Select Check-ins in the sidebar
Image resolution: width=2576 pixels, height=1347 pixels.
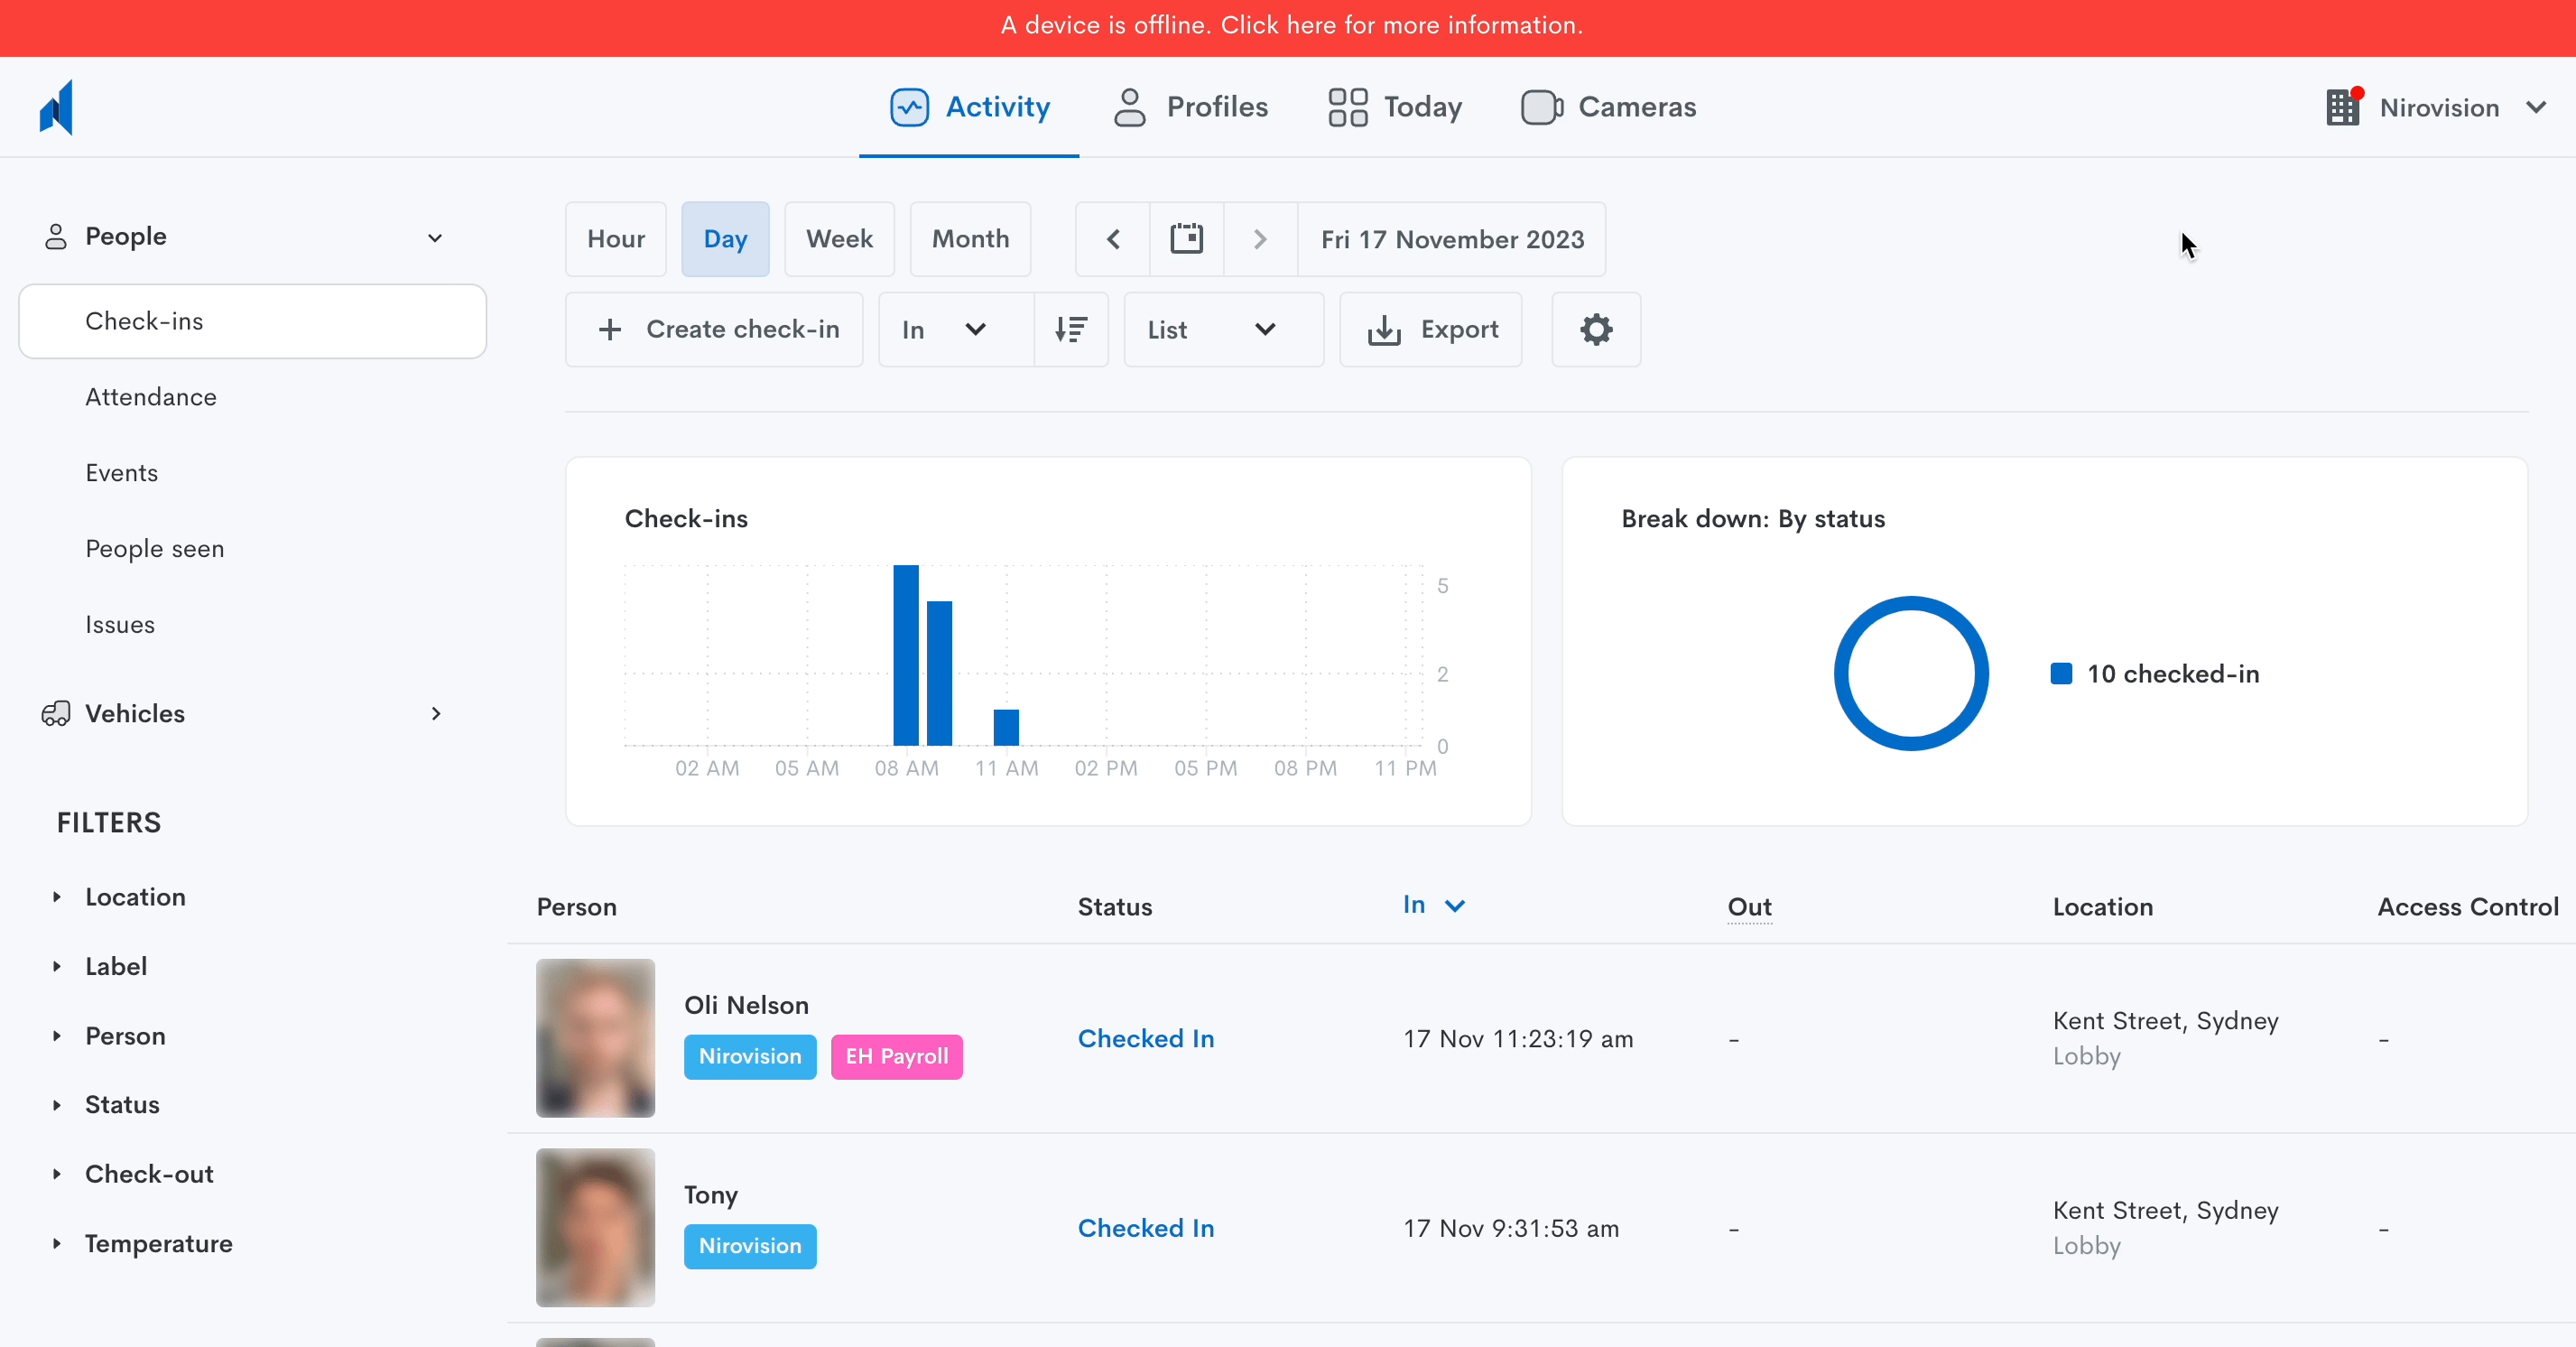pos(253,321)
